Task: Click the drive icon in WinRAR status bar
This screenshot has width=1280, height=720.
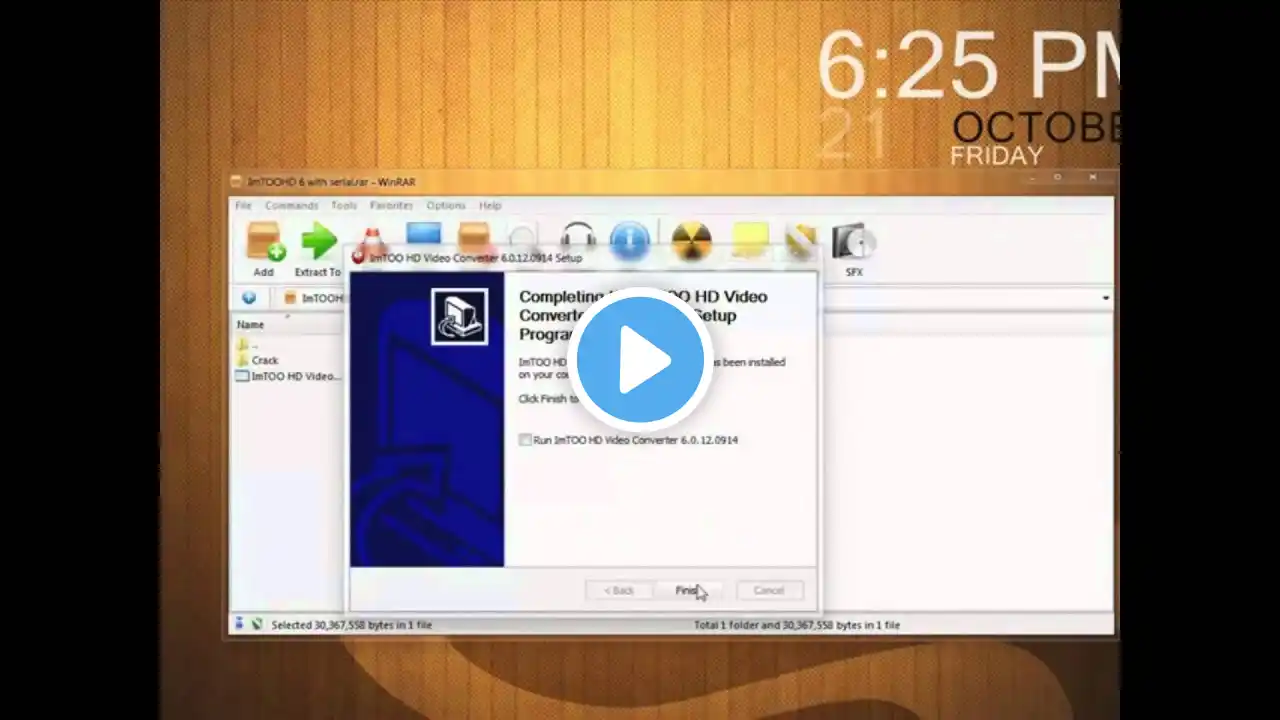Action: coord(239,624)
